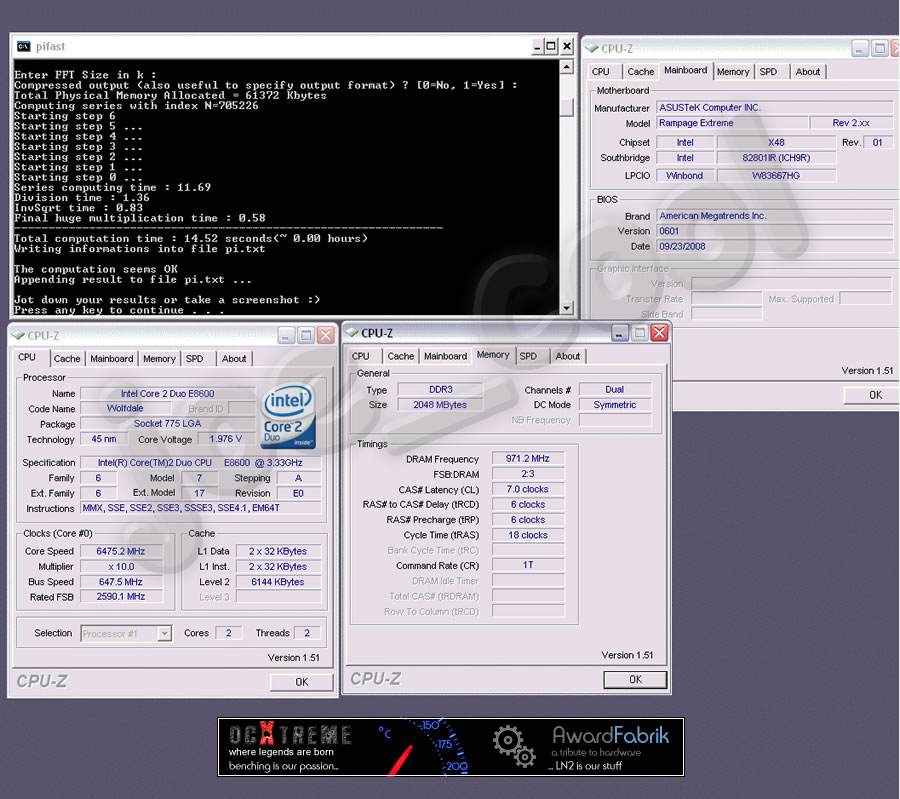Click OK in CPU-Z processor window

[301, 682]
